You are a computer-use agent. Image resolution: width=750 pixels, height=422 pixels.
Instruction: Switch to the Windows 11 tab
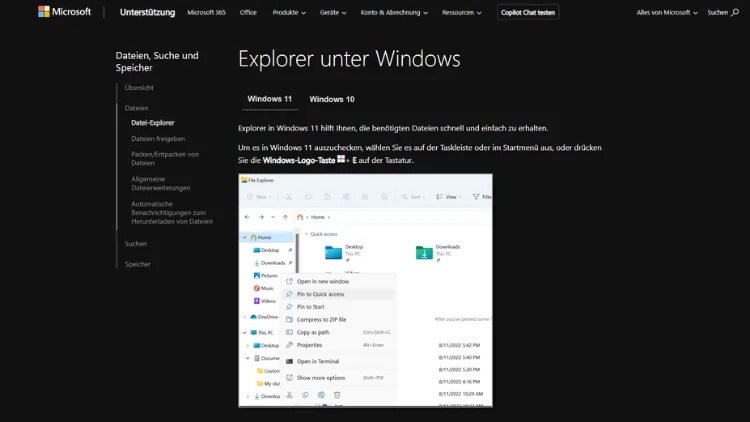tap(269, 99)
